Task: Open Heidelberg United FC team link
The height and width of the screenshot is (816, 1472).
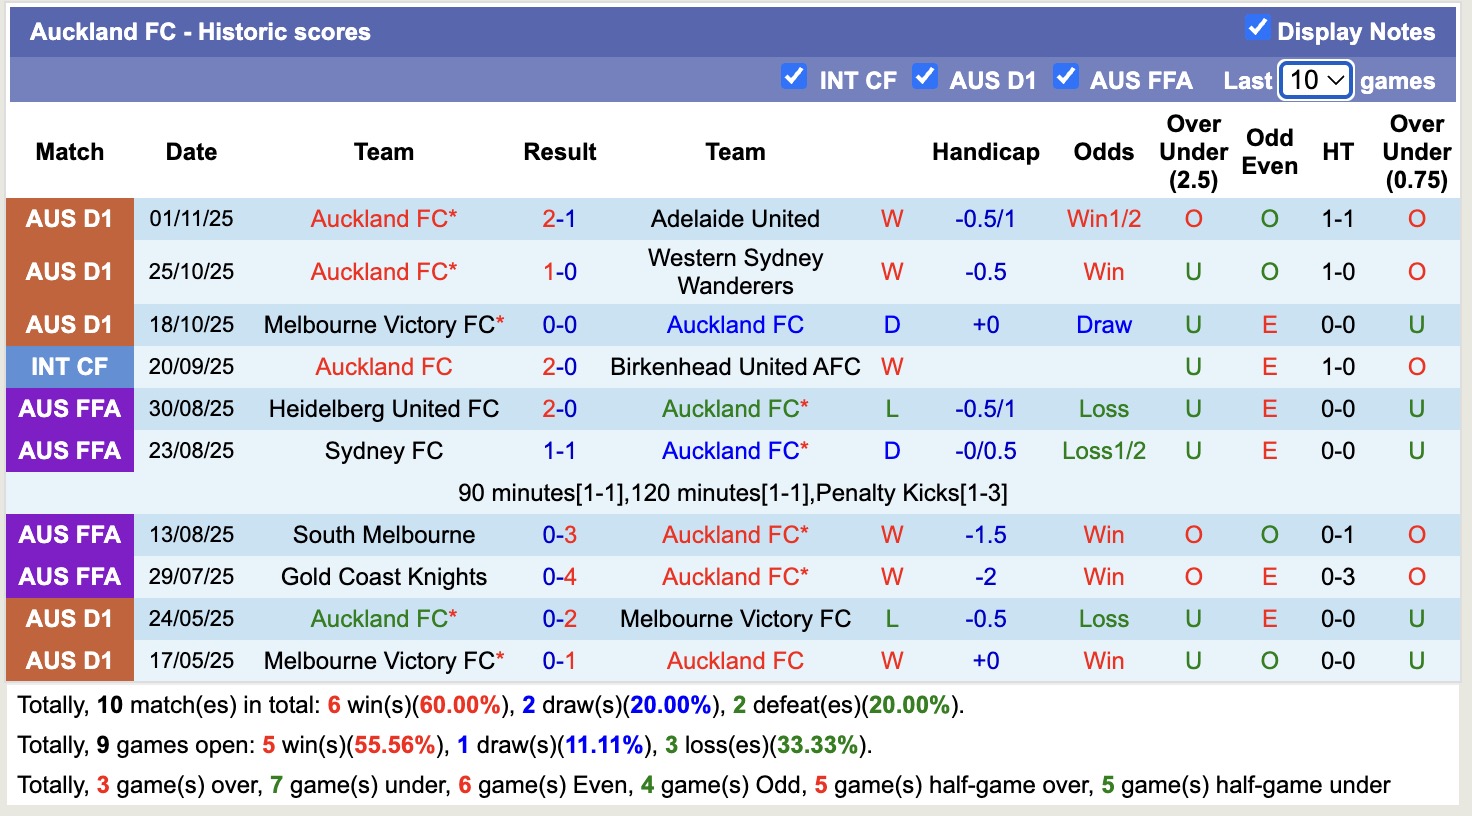Action: (x=384, y=408)
